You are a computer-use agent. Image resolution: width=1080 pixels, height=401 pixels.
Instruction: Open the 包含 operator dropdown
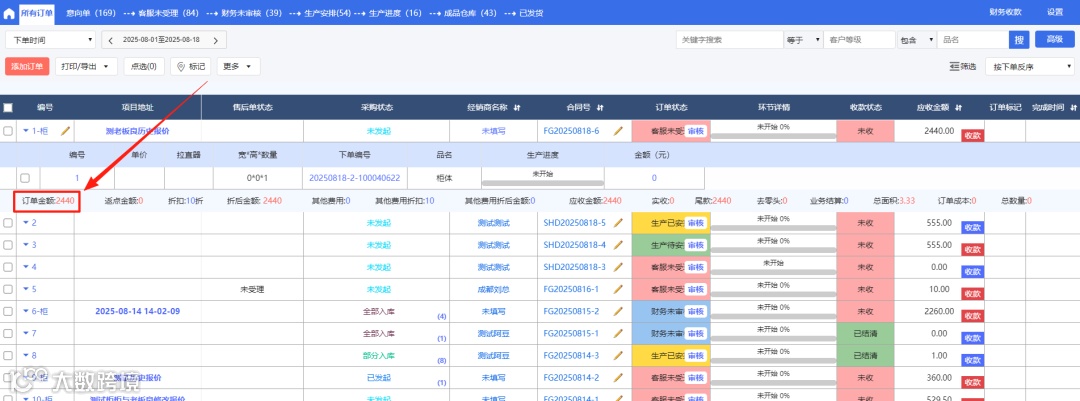click(917, 40)
